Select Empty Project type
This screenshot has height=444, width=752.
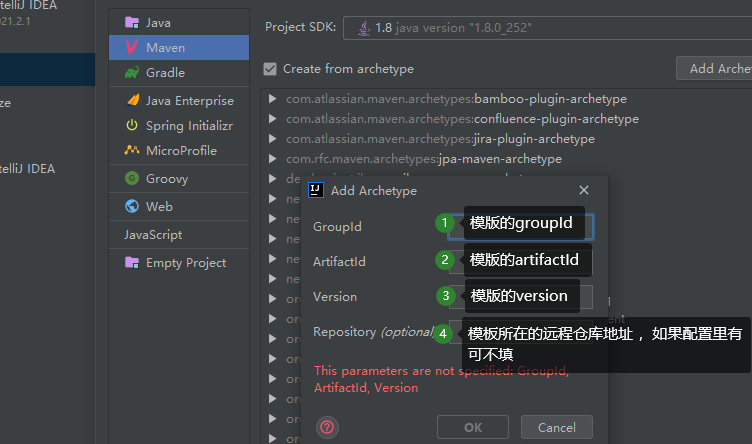point(179,263)
